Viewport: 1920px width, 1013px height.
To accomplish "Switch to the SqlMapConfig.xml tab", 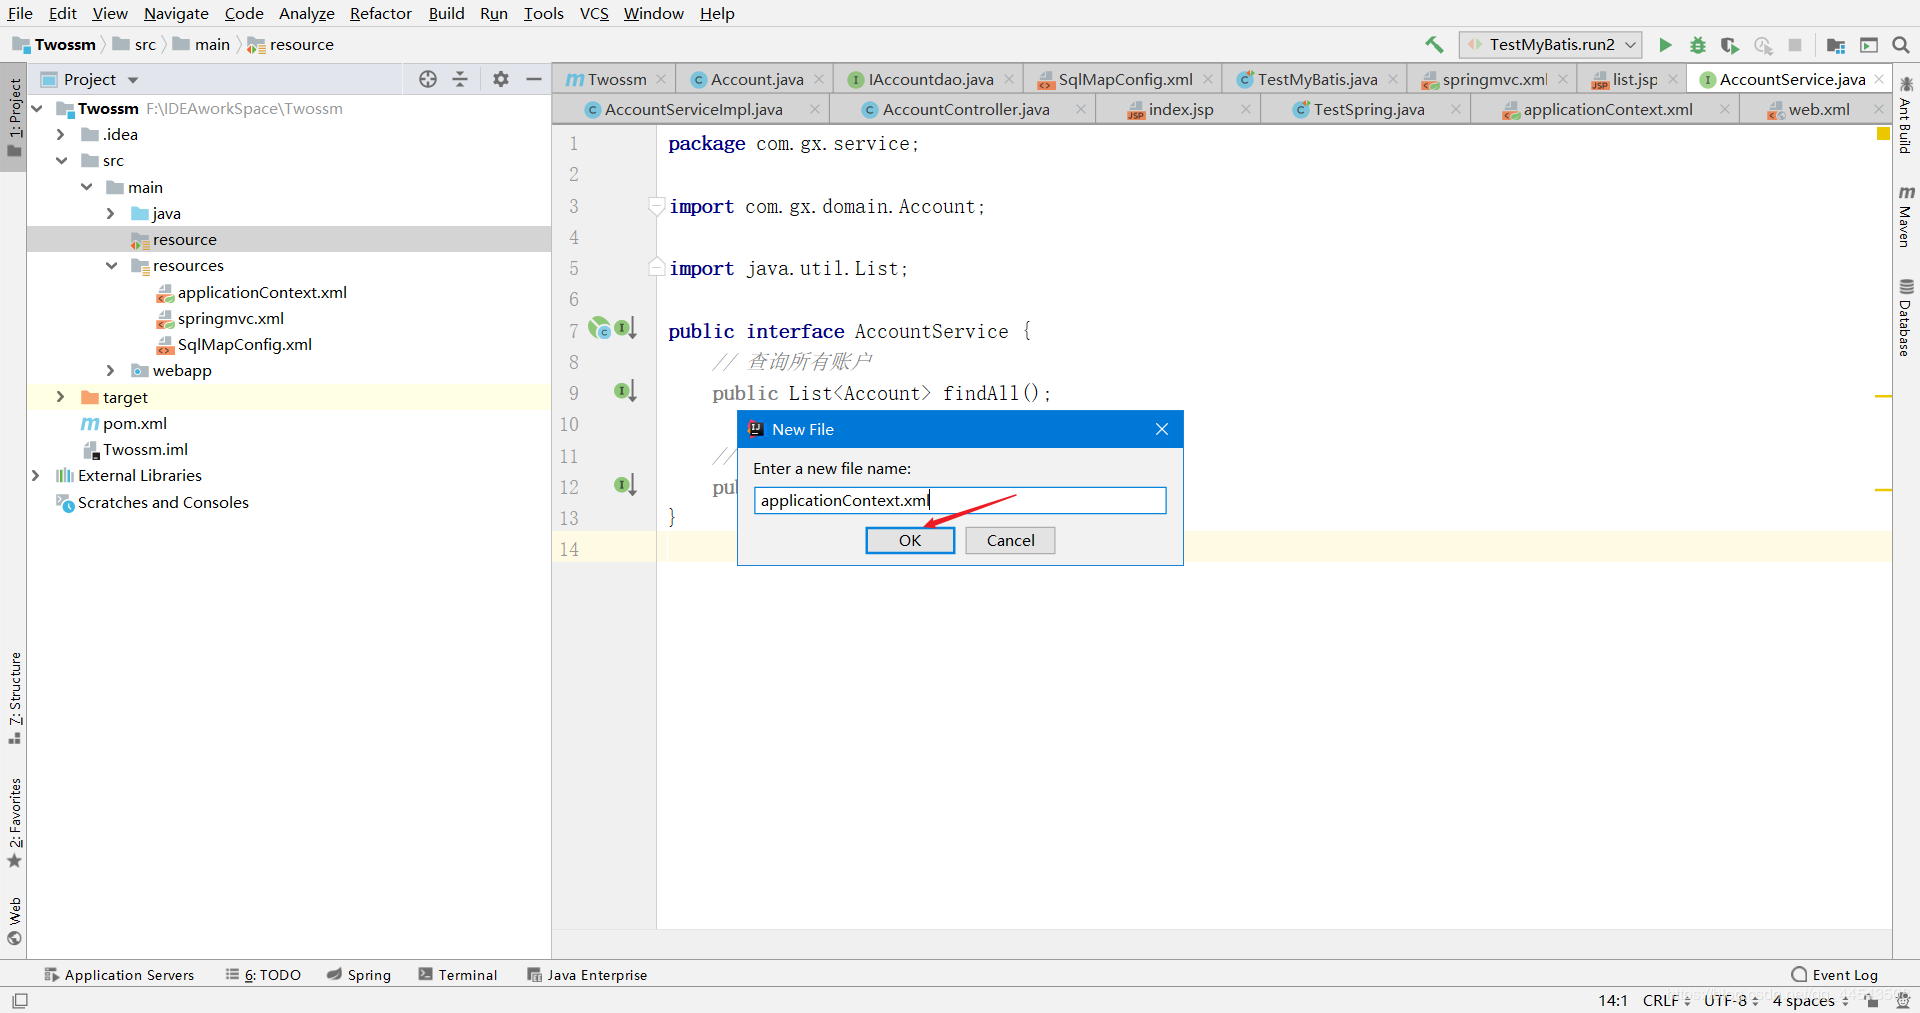I will 1125,79.
